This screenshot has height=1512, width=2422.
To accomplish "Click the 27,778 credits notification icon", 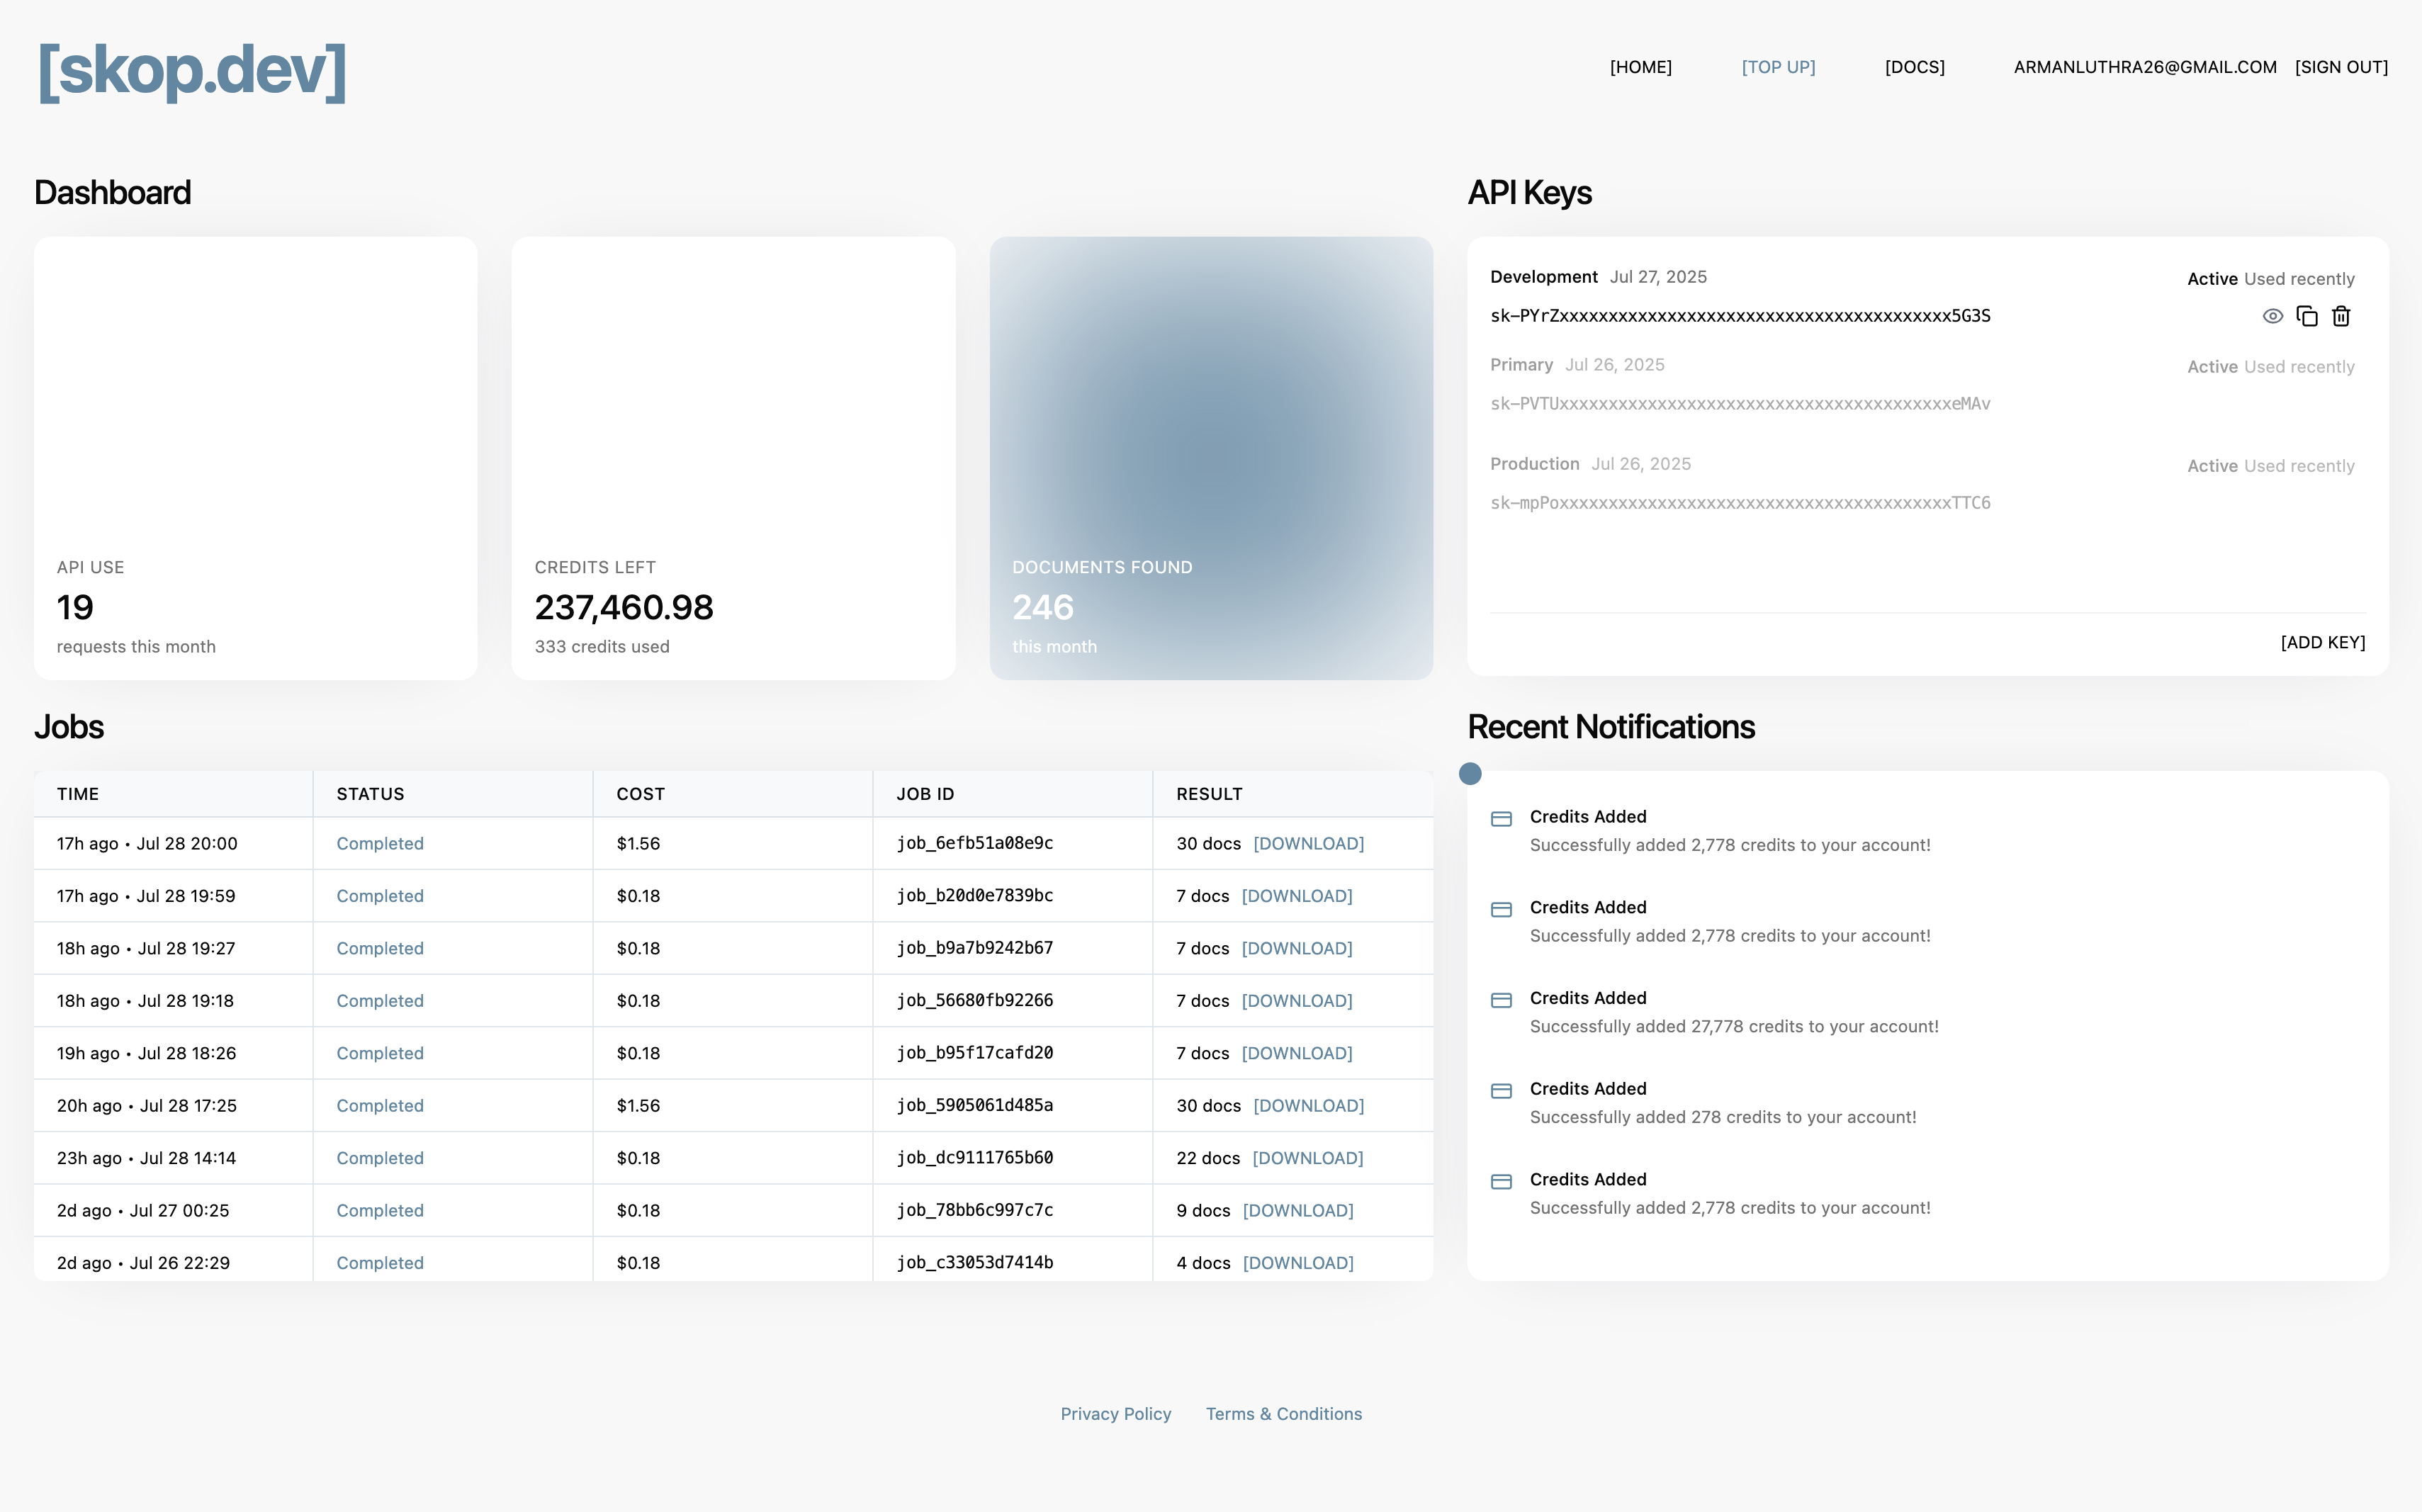I will point(1501,1000).
